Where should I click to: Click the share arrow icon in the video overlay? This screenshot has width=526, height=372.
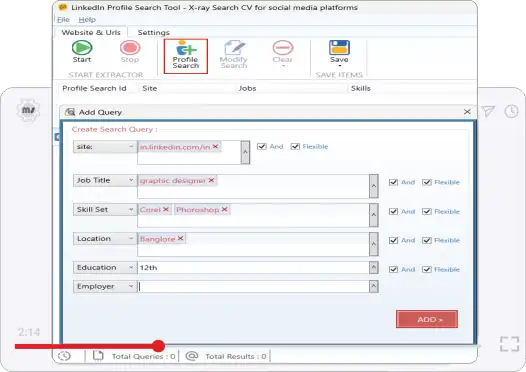click(x=488, y=111)
